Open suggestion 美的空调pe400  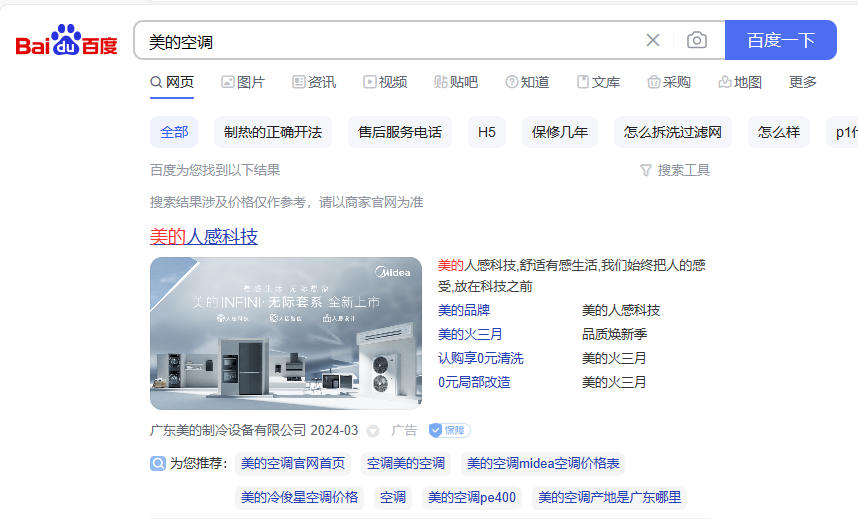click(472, 497)
